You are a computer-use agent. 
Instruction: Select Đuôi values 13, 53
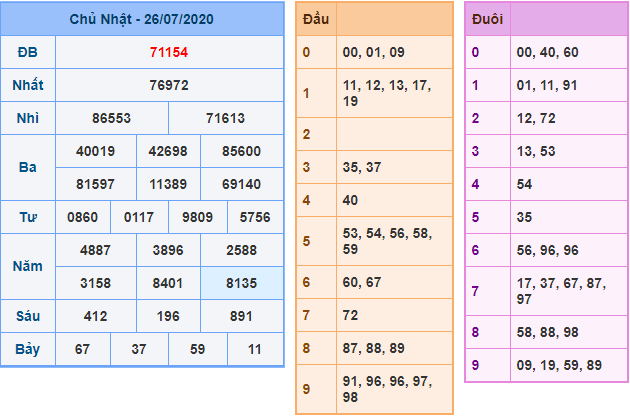[536, 151]
